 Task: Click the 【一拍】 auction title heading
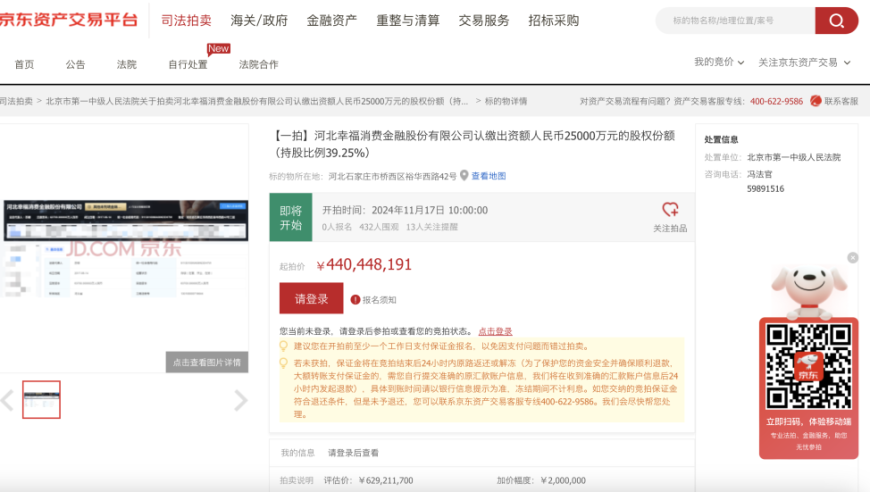pyautogui.click(x=473, y=144)
